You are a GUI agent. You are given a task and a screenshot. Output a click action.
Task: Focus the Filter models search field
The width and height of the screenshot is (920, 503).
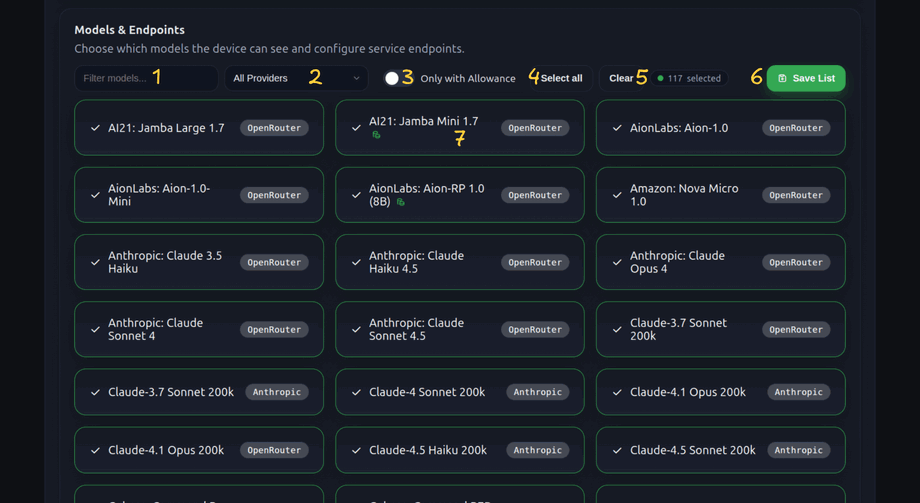[146, 78]
